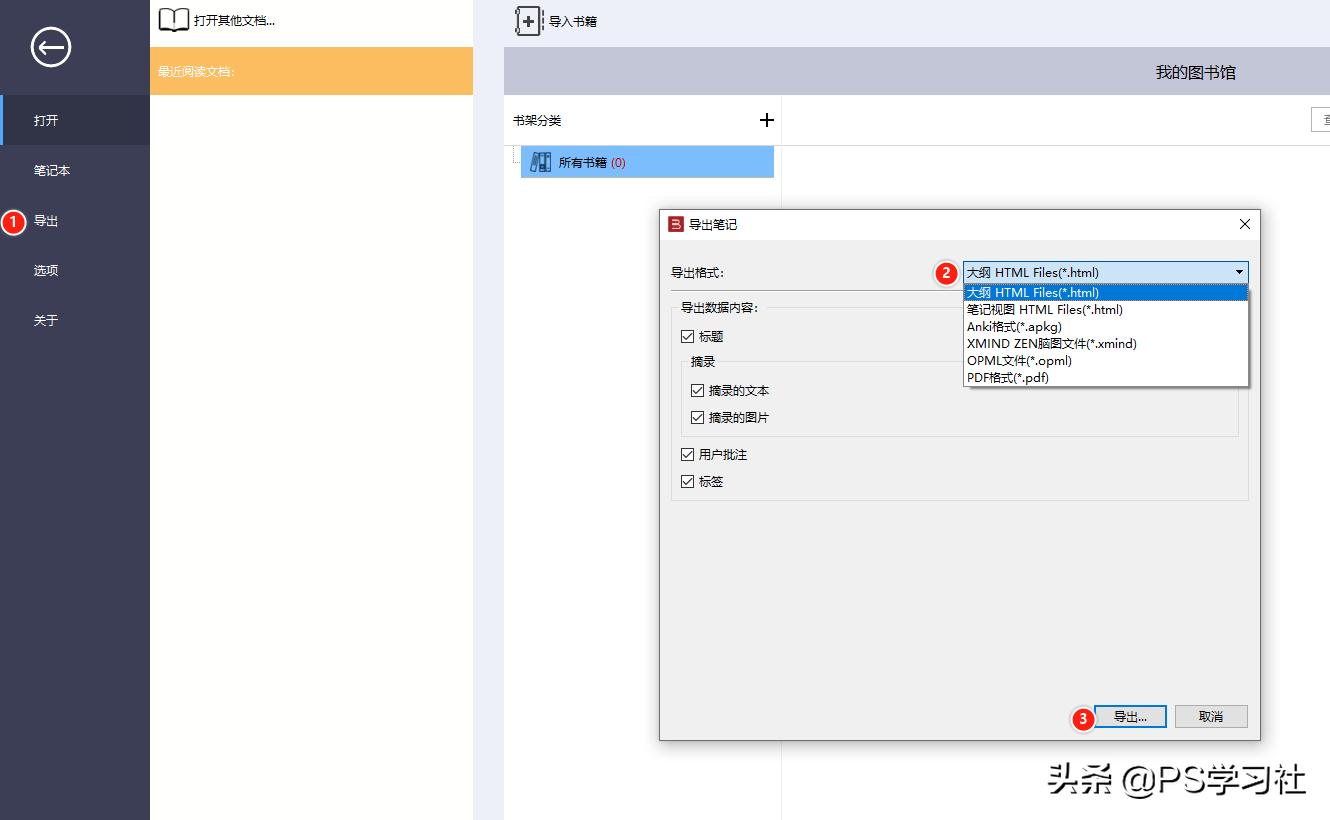Click the bookshelf icon beside 所有书籍

pyautogui.click(x=541, y=162)
